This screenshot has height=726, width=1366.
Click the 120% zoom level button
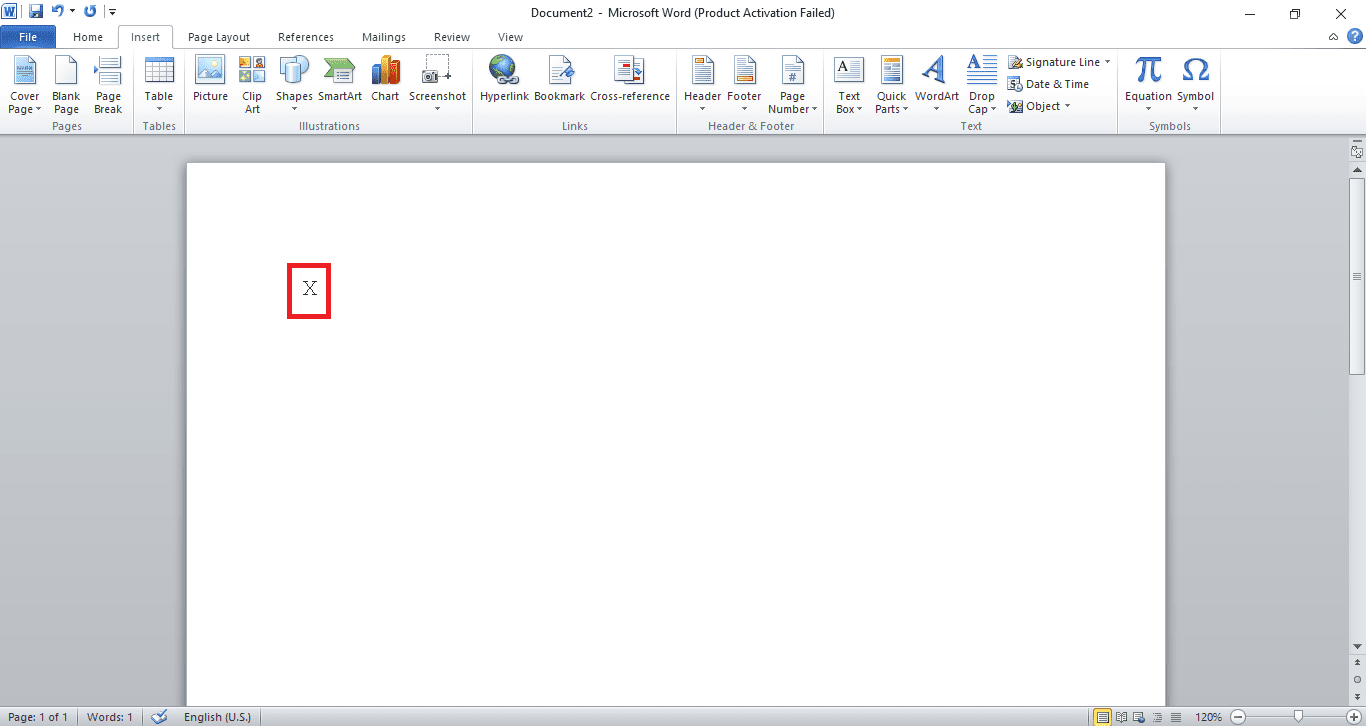coord(1208,717)
